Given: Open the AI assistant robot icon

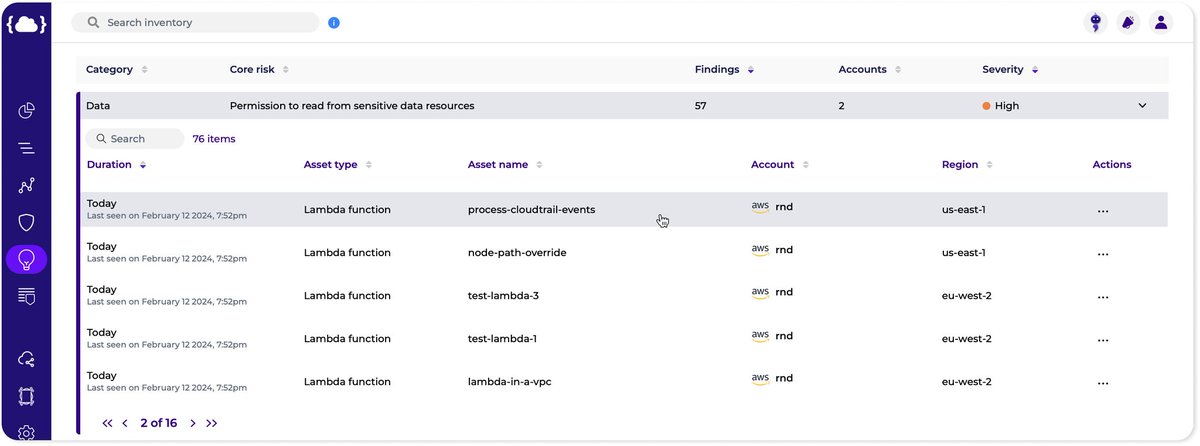Looking at the screenshot, I should 1095,22.
